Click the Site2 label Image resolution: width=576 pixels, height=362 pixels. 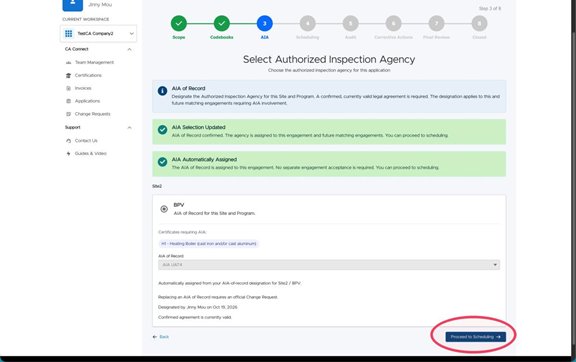[157, 186]
